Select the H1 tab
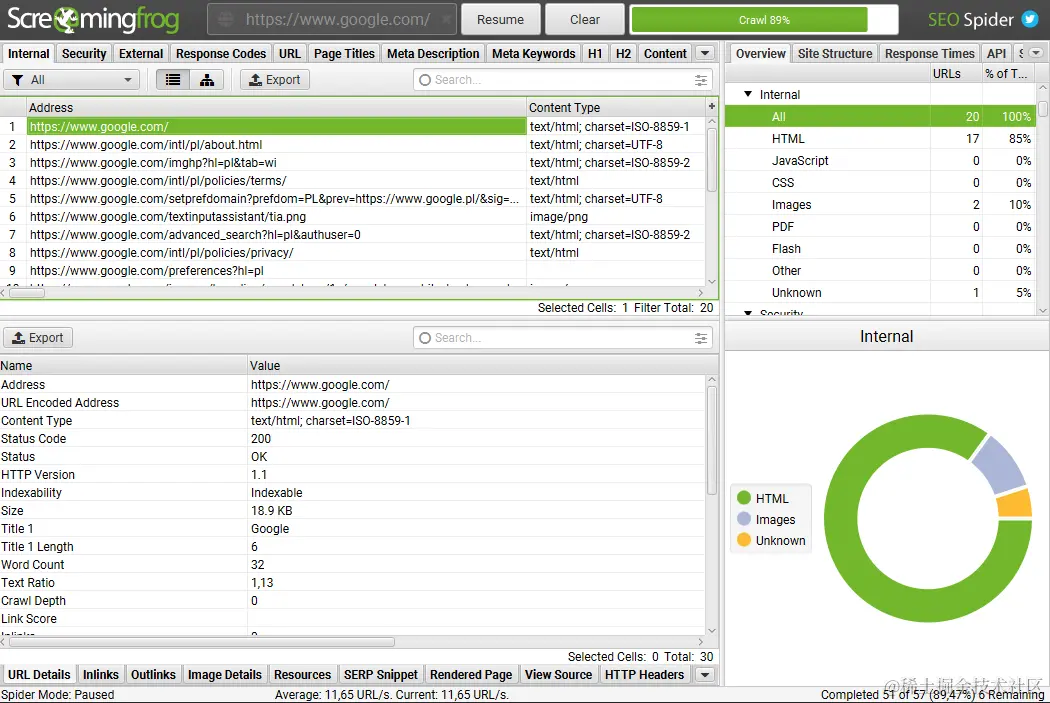The image size is (1050, 703). pos(595,54)
